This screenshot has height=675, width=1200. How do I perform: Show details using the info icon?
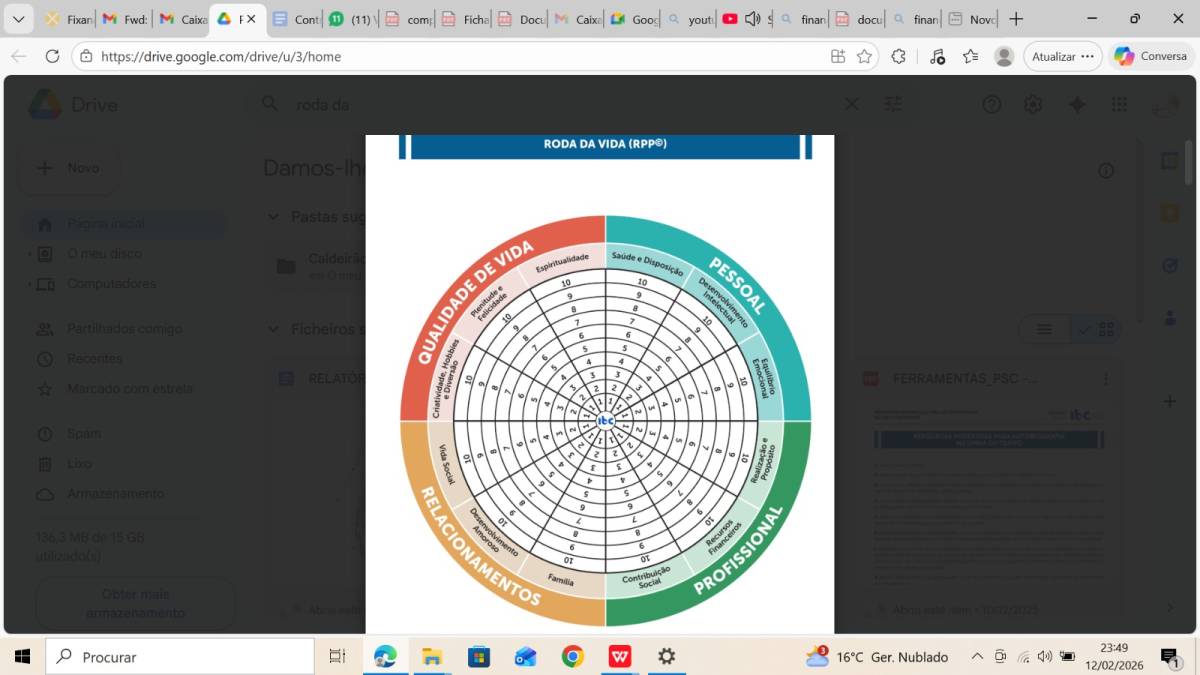1106,171
